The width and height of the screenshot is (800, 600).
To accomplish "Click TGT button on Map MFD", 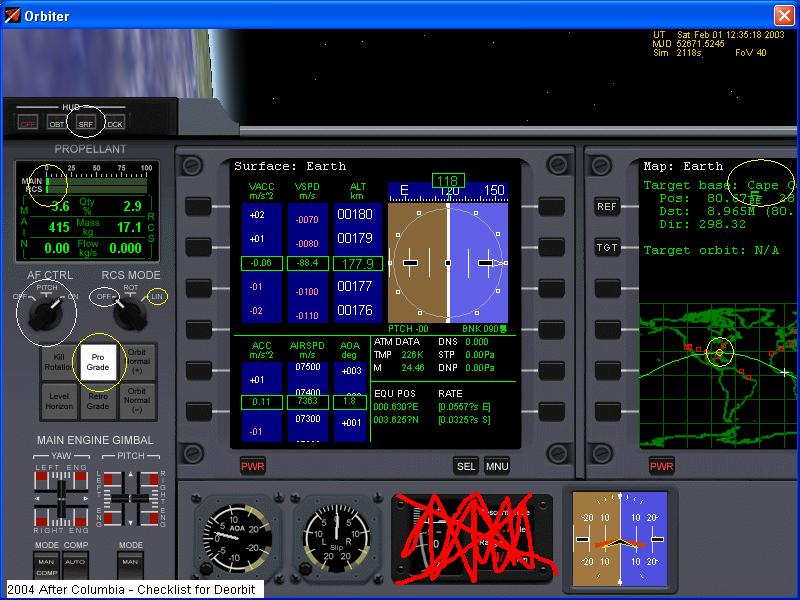I will pos(607,247).
